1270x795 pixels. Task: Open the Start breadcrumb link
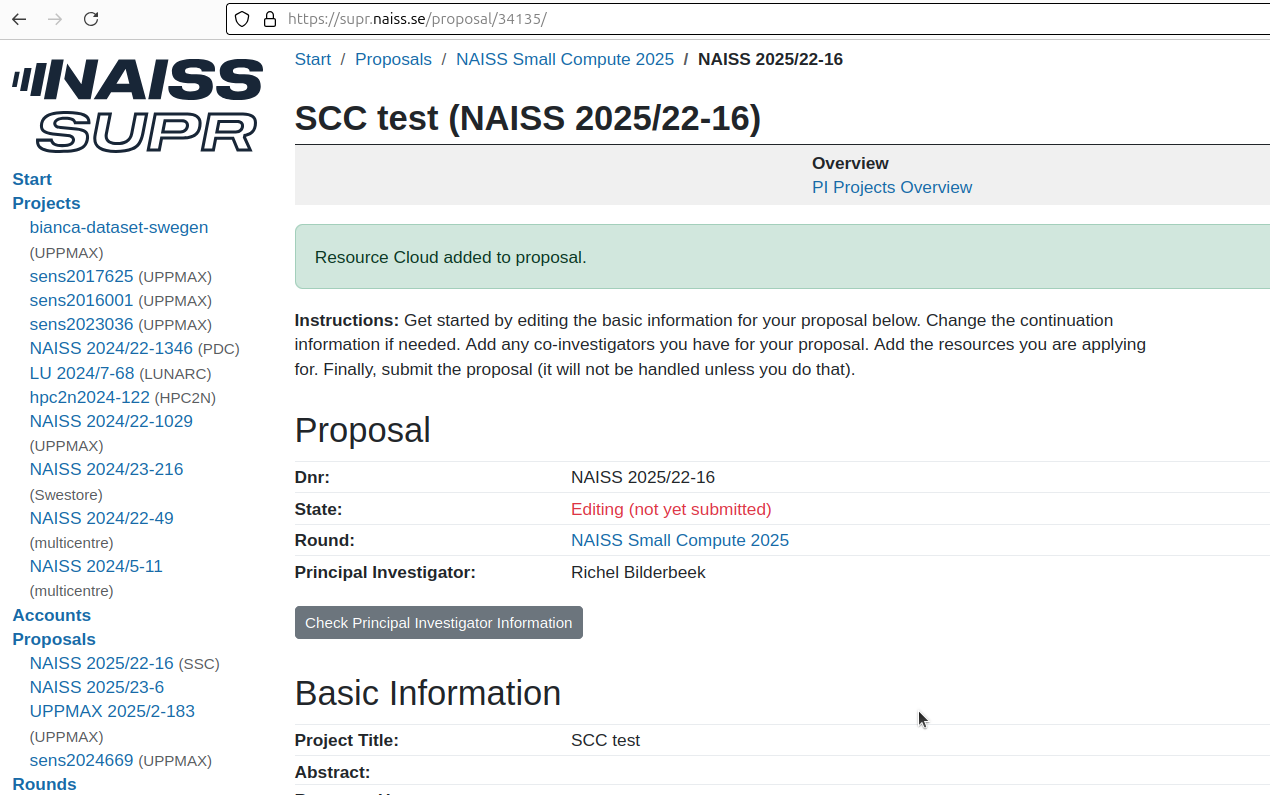point(312,59)
